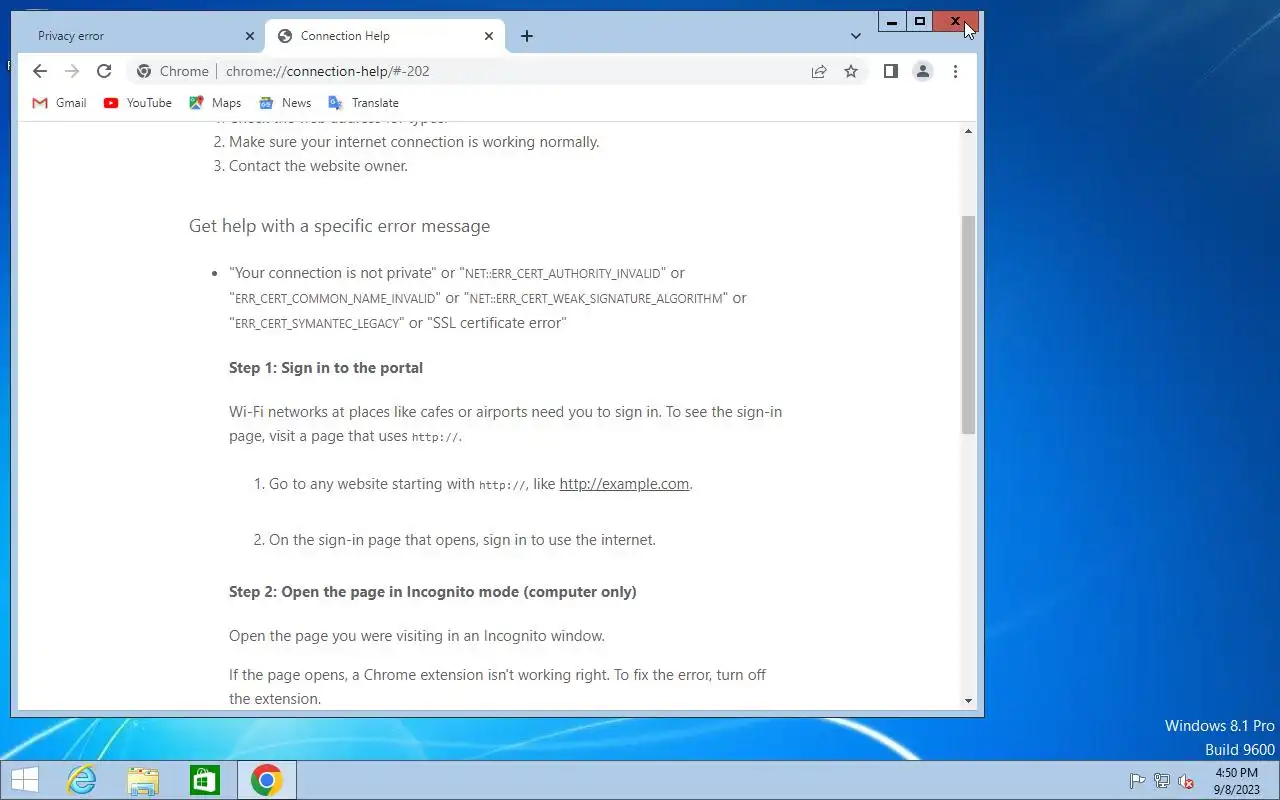Open File Explorer from the taskbar
Screen dimensions: 1280x800
tap(143, 780)
